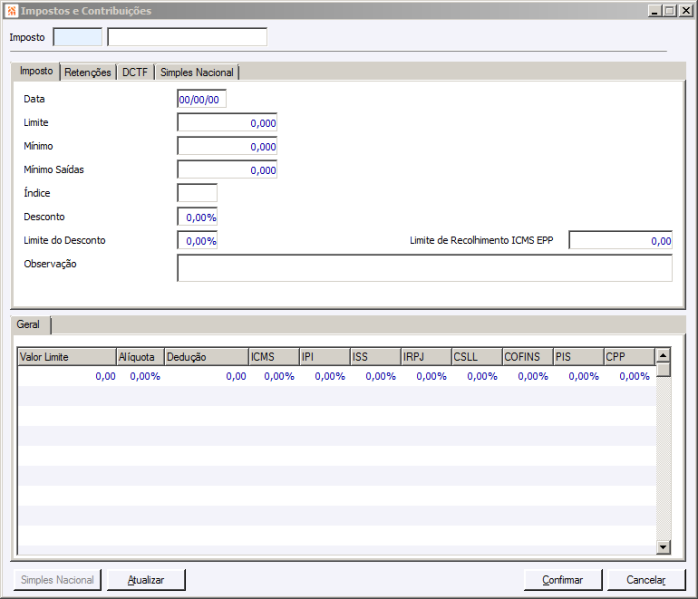Screen dimensions: 698x599
Task: Switch to the Imposto tab
Action: pos(37,71)
